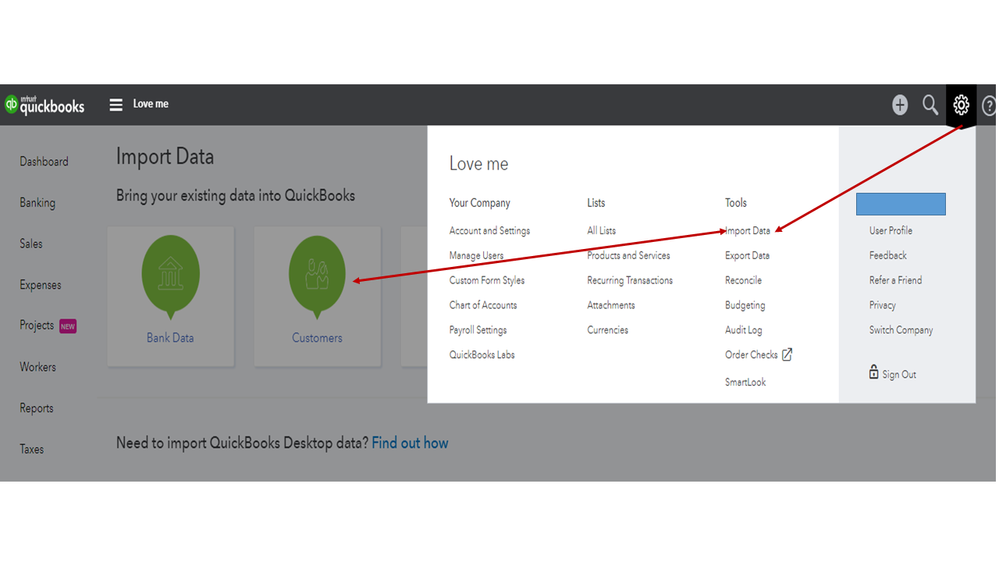The image size is (999, 562).
Task: Click the Customers card label
Action: coord(317,338)
